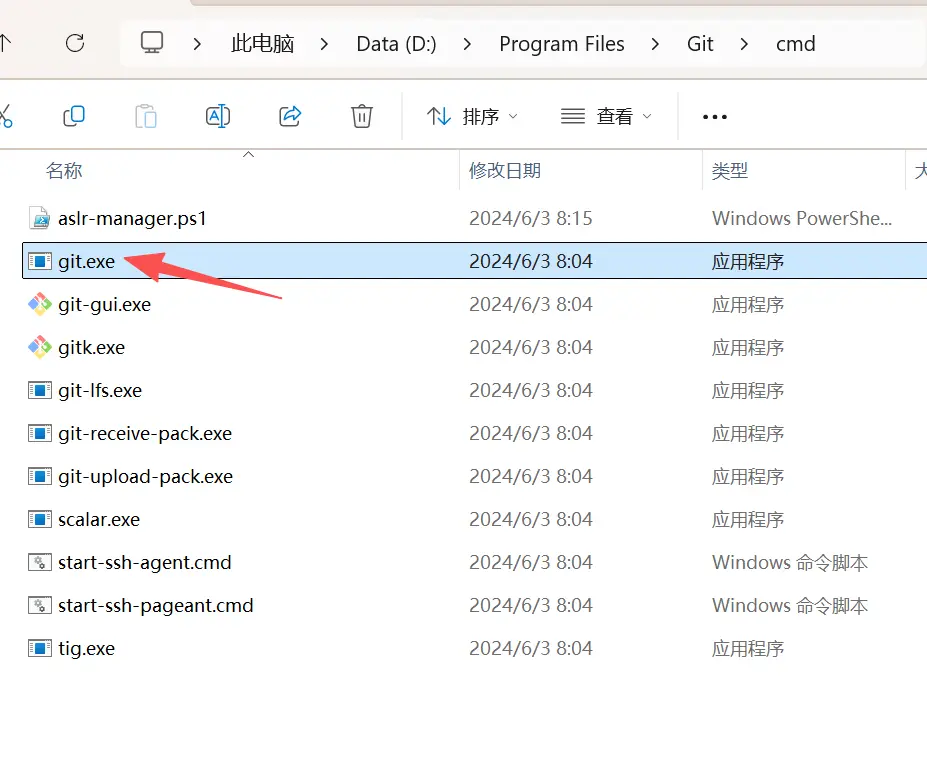Select file name git-gui.exe
This screenshot has width=927, height=768.
(105, 304)
